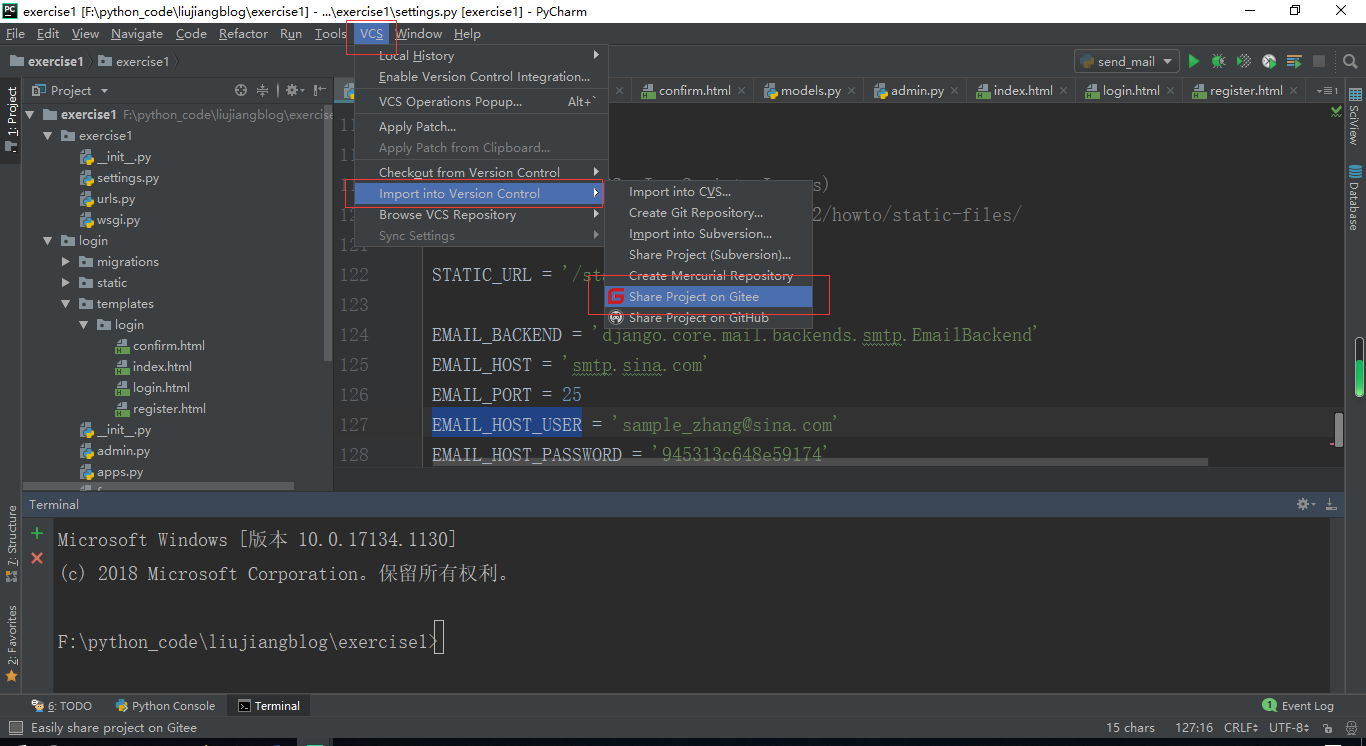Collapse the inner exercise1 package
The height and width of the screenshot is (746, 1366).
[47, 136]
